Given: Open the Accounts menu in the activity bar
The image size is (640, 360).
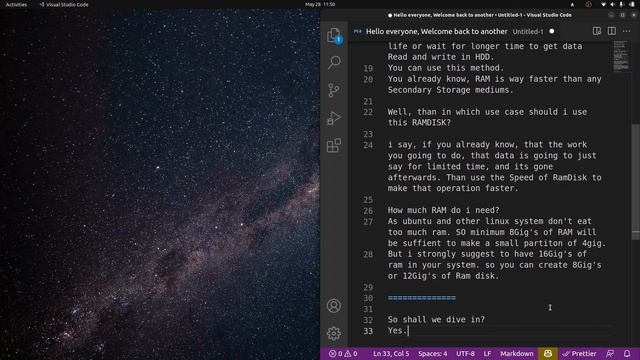Looking at the screenshot, I should [x=334, y=306].
